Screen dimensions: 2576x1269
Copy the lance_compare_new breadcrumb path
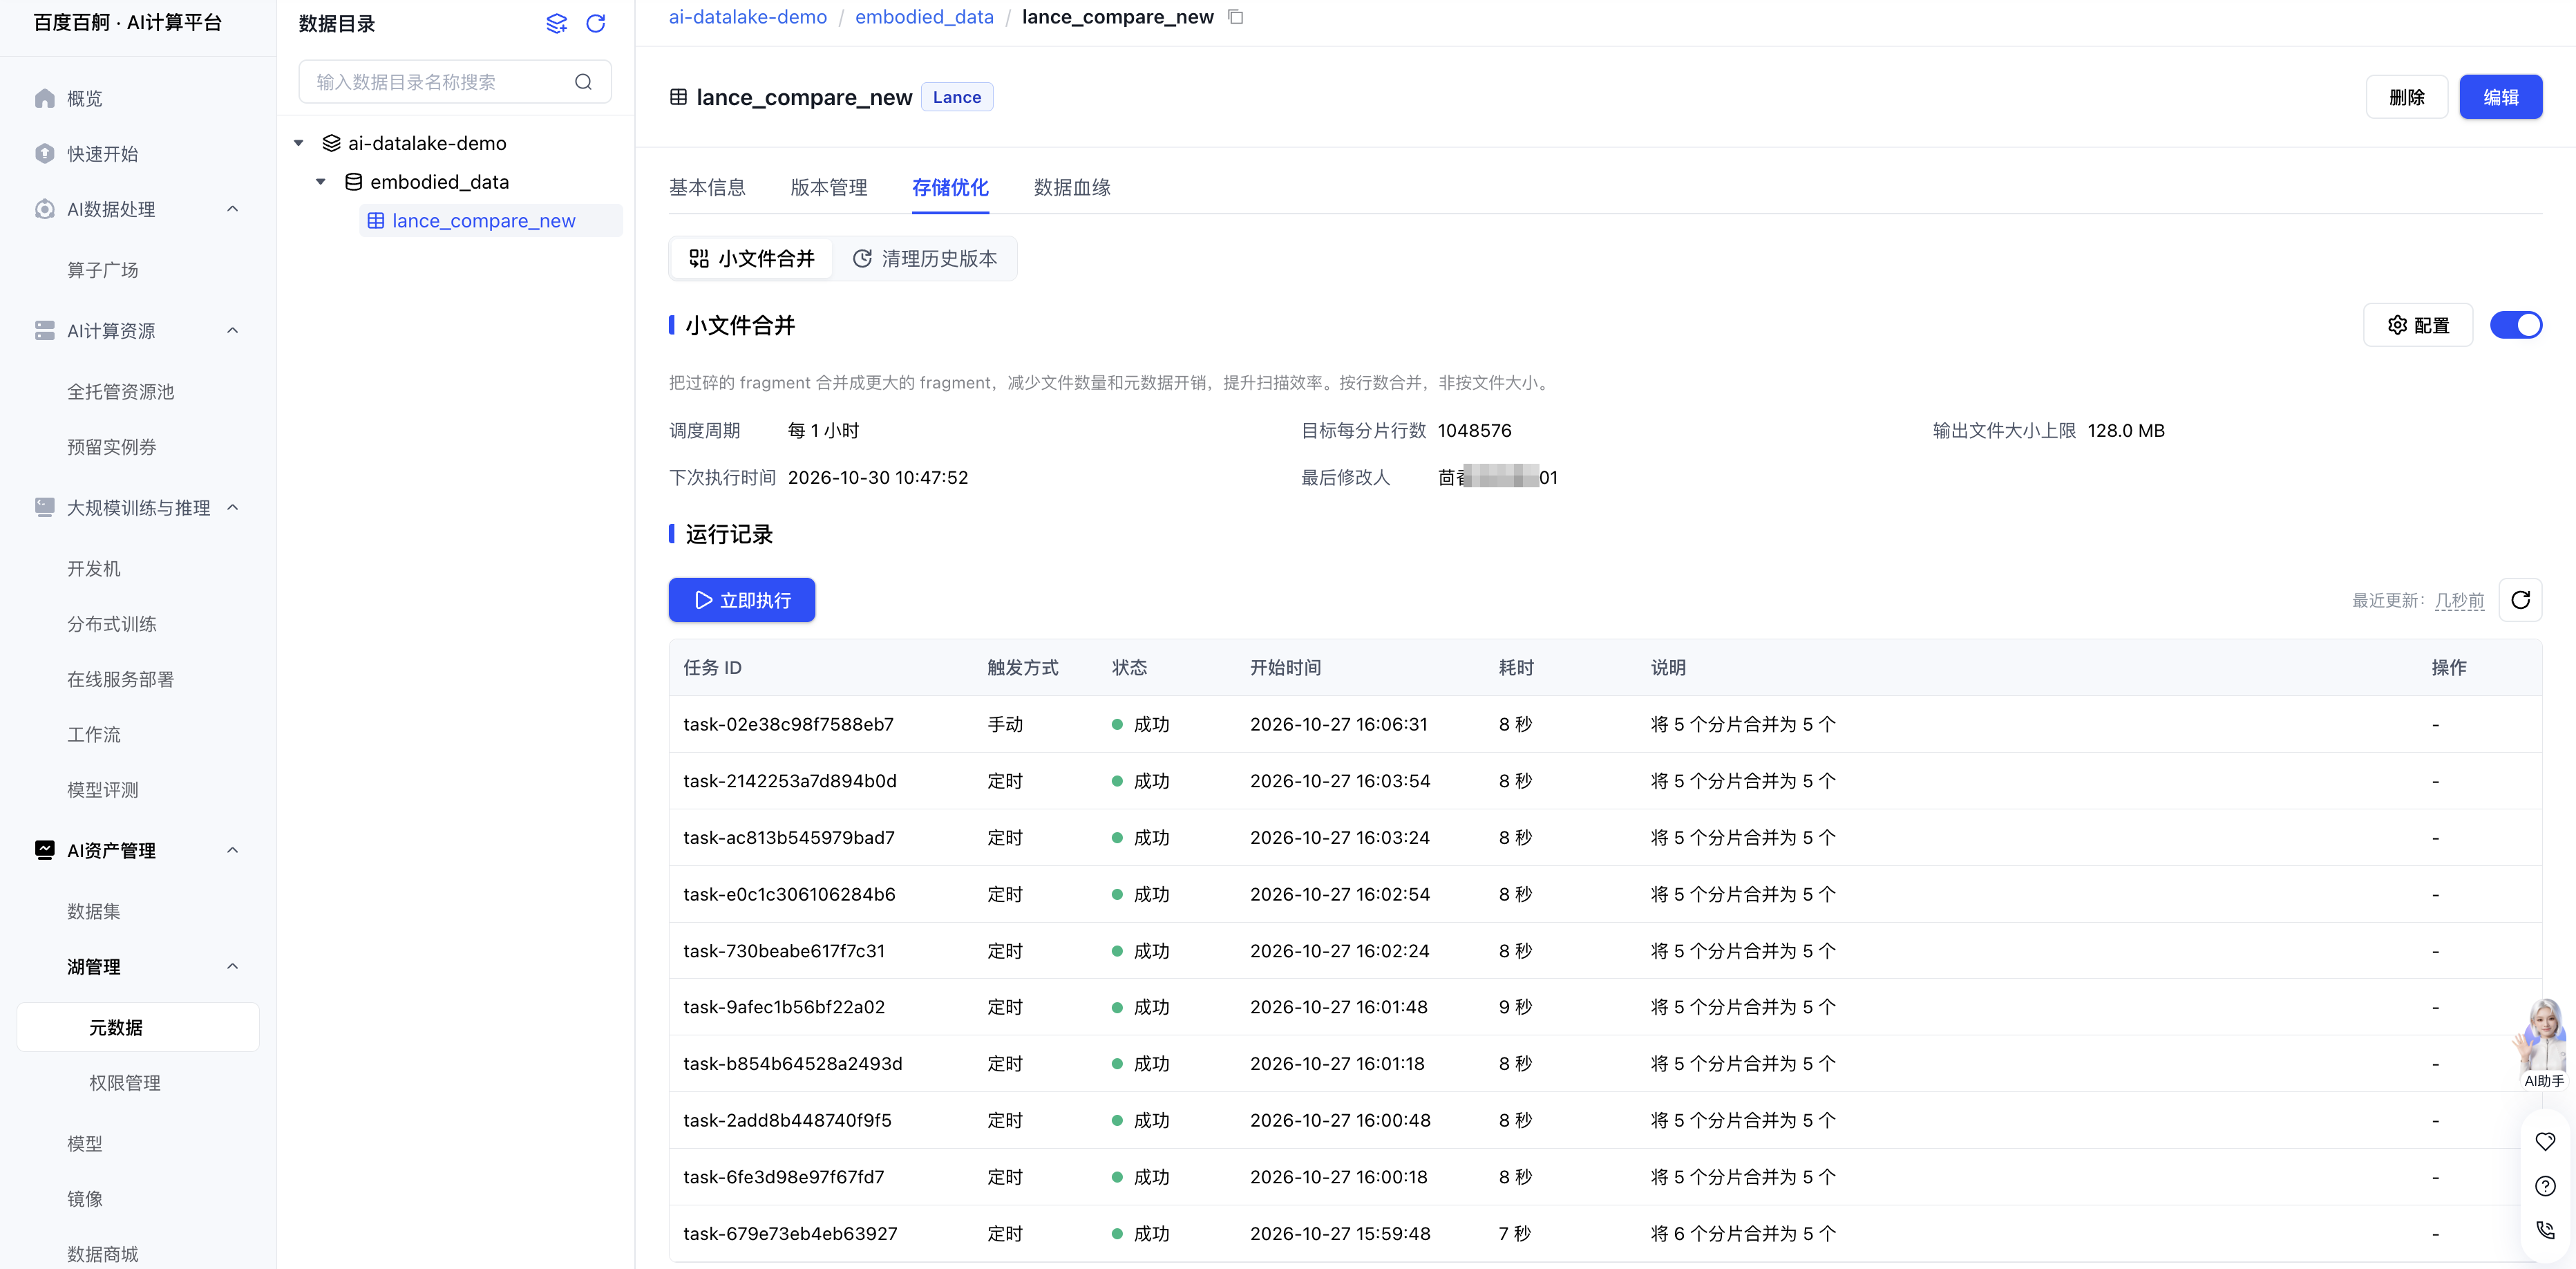(x=1236, y=17)
